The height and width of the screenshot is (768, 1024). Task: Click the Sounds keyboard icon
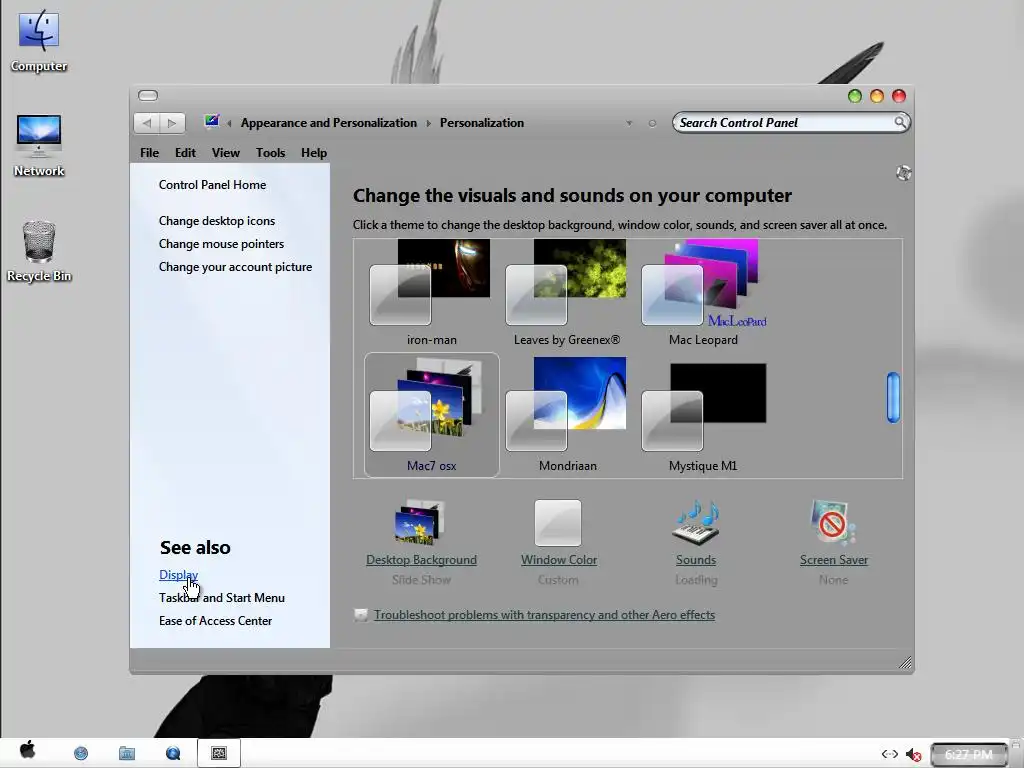pyautogui.click(x=696, y=522)
